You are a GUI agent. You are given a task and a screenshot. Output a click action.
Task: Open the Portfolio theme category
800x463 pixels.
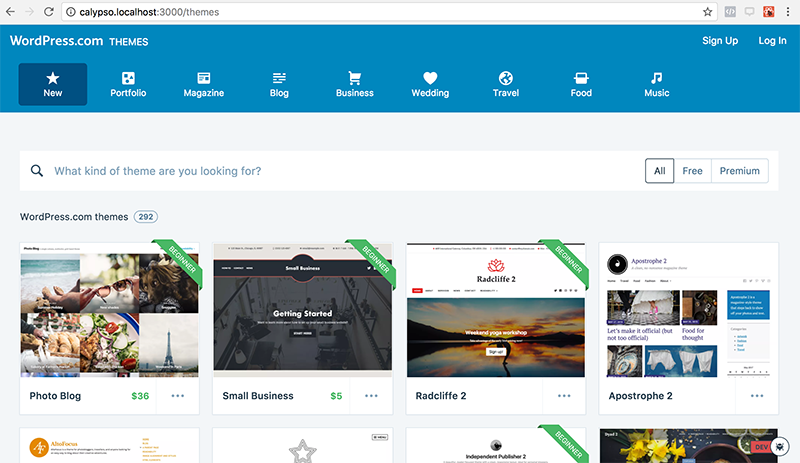click(x=128, y=84)
